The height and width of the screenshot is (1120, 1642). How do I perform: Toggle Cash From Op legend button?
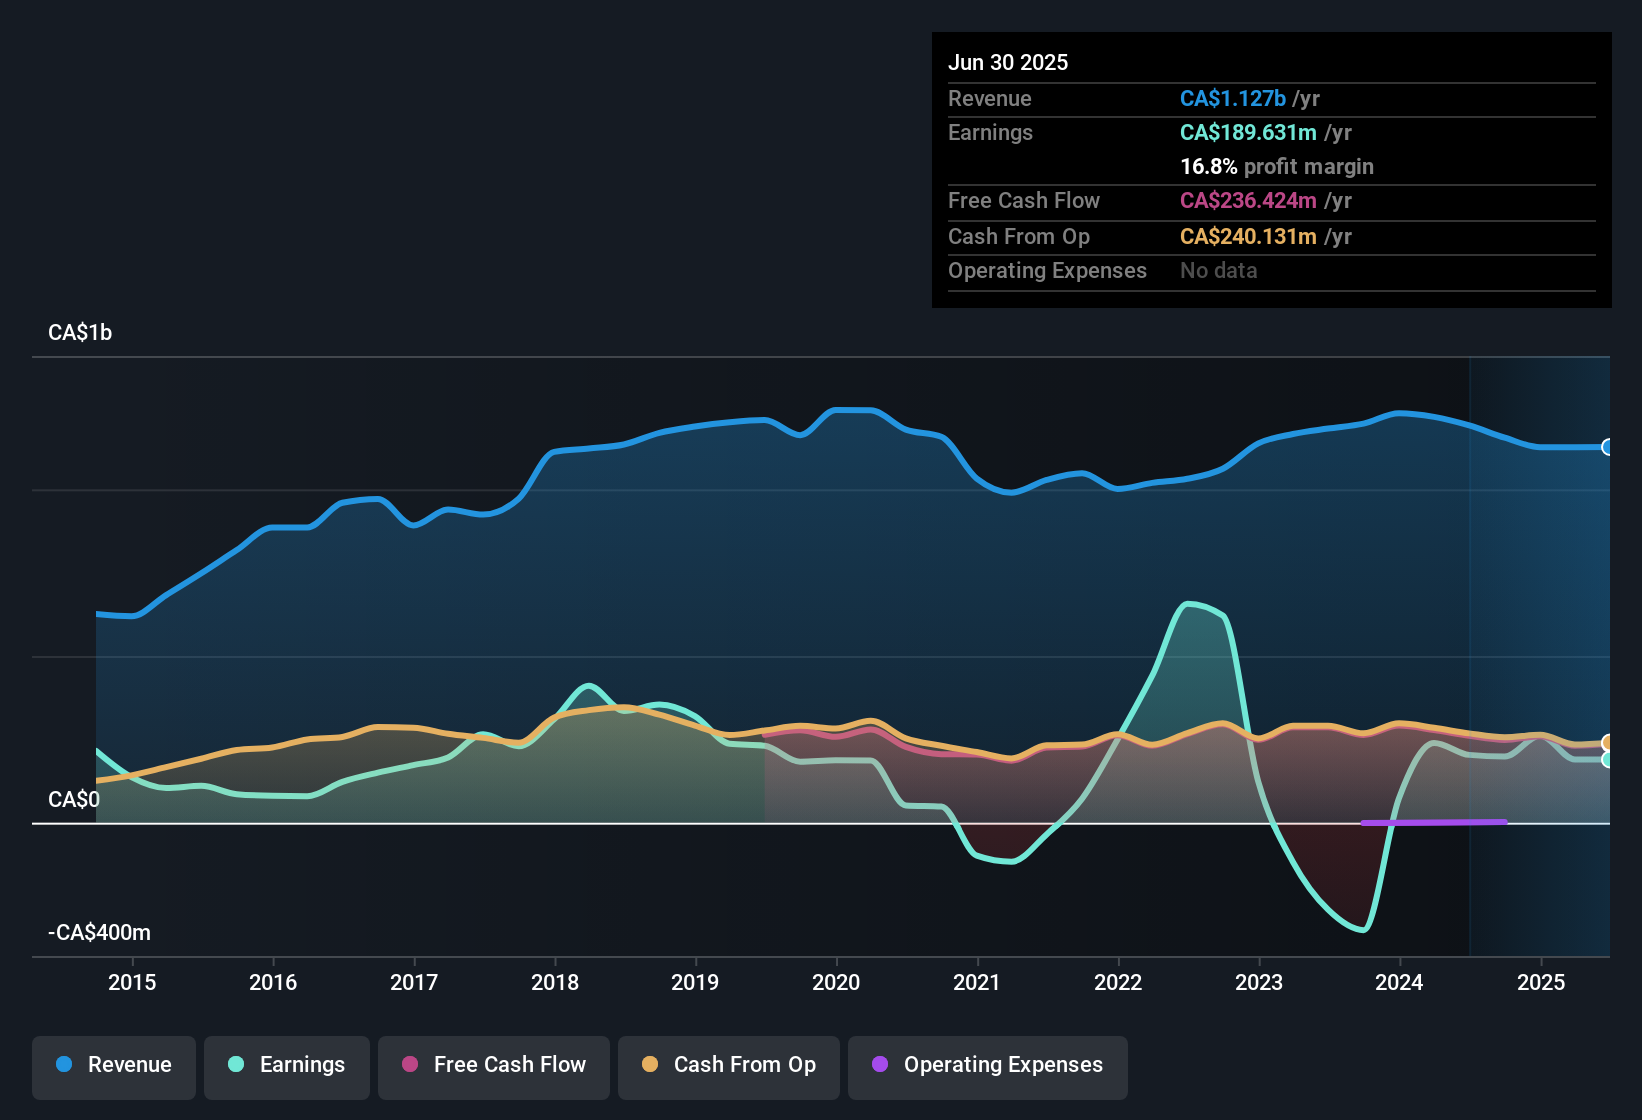(729, 1065)
